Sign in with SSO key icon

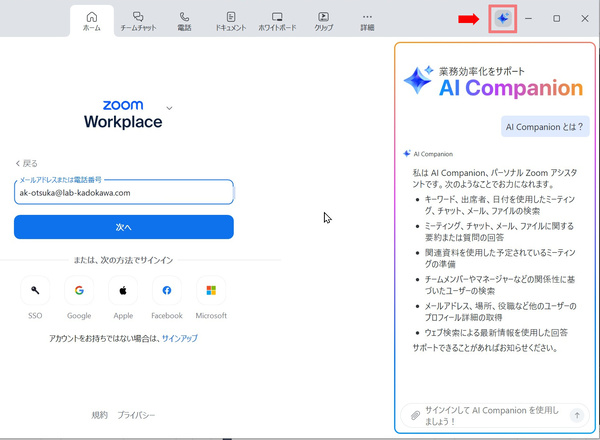[x=35, y=290]
